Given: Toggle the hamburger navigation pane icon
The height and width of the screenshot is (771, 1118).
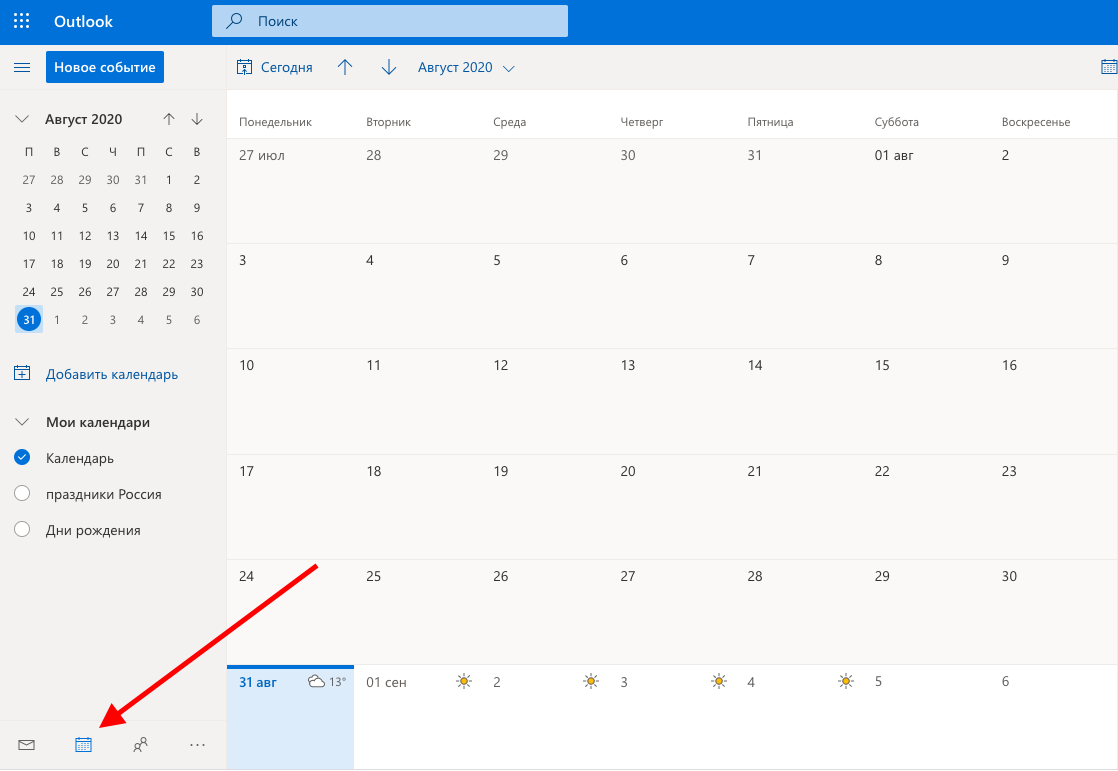Looking at the screenshot, I should (22, 67).
